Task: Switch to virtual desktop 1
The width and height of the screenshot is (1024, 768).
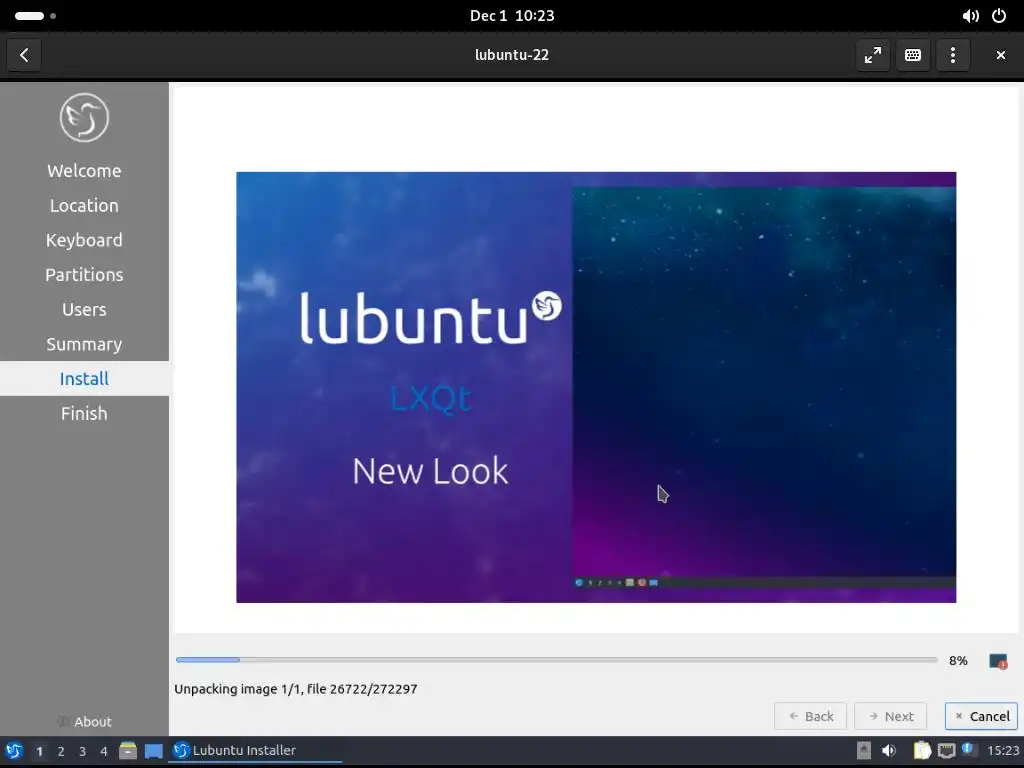Action: 39,752
